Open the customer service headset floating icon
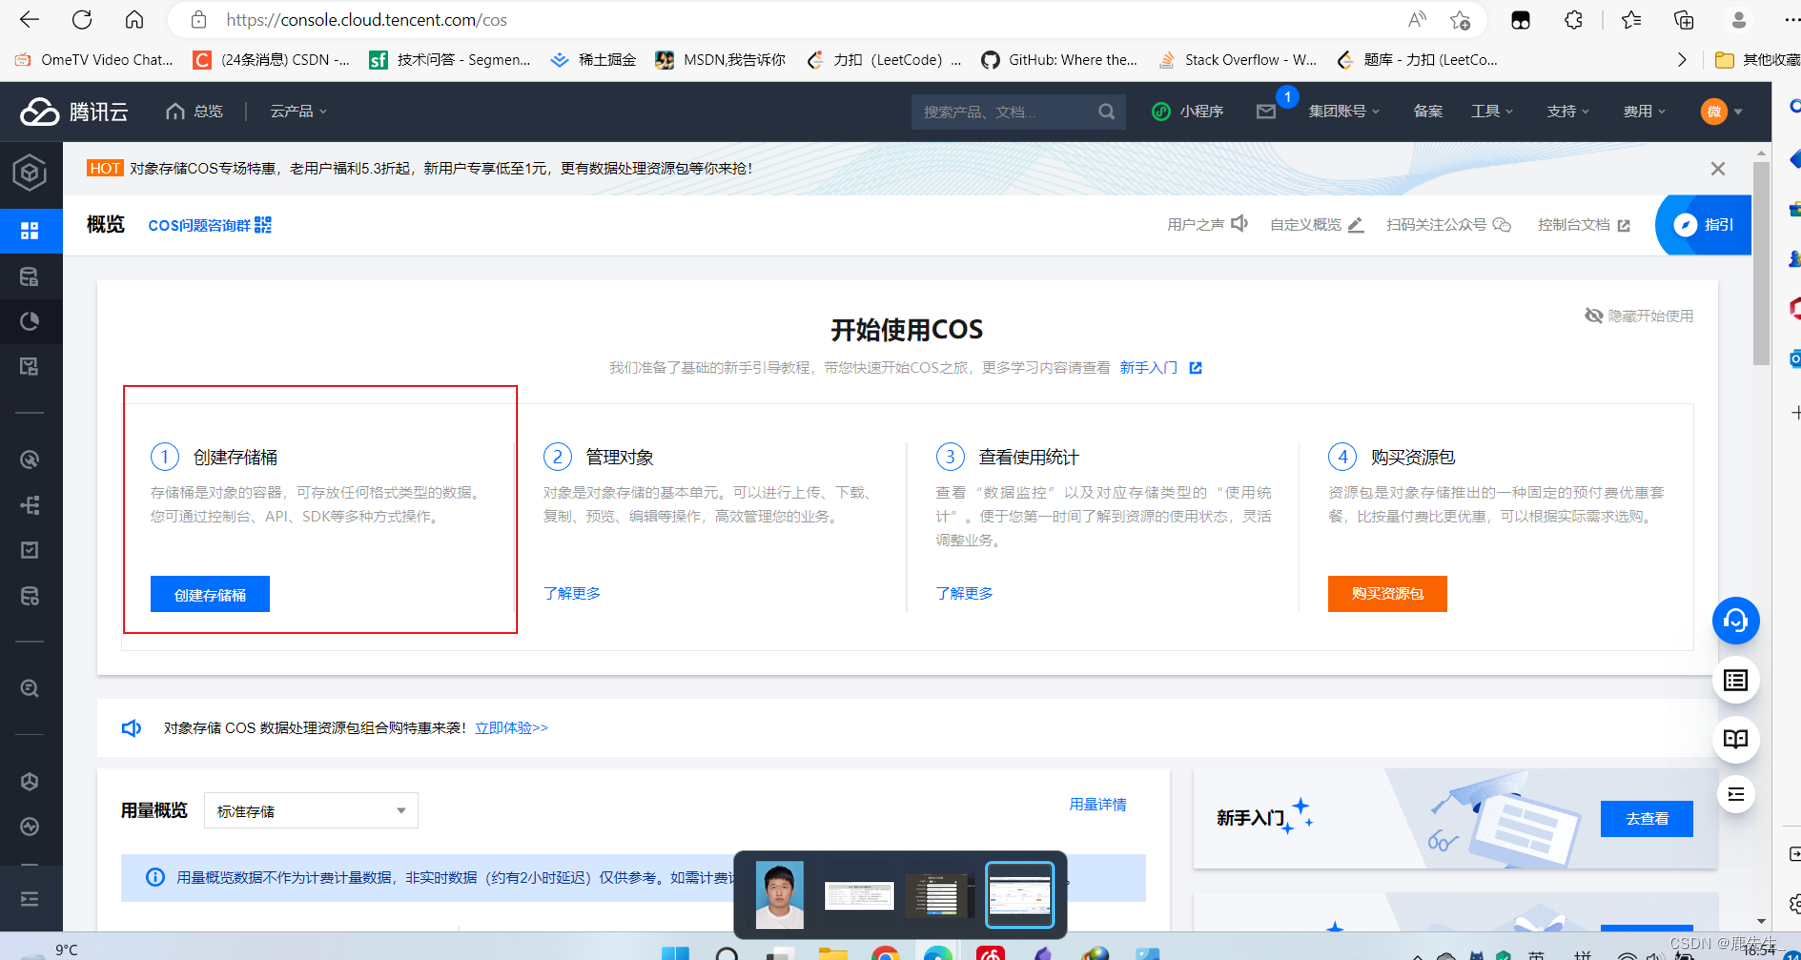The width and height of the screenshot is (1801, 960). [1736, 621]
